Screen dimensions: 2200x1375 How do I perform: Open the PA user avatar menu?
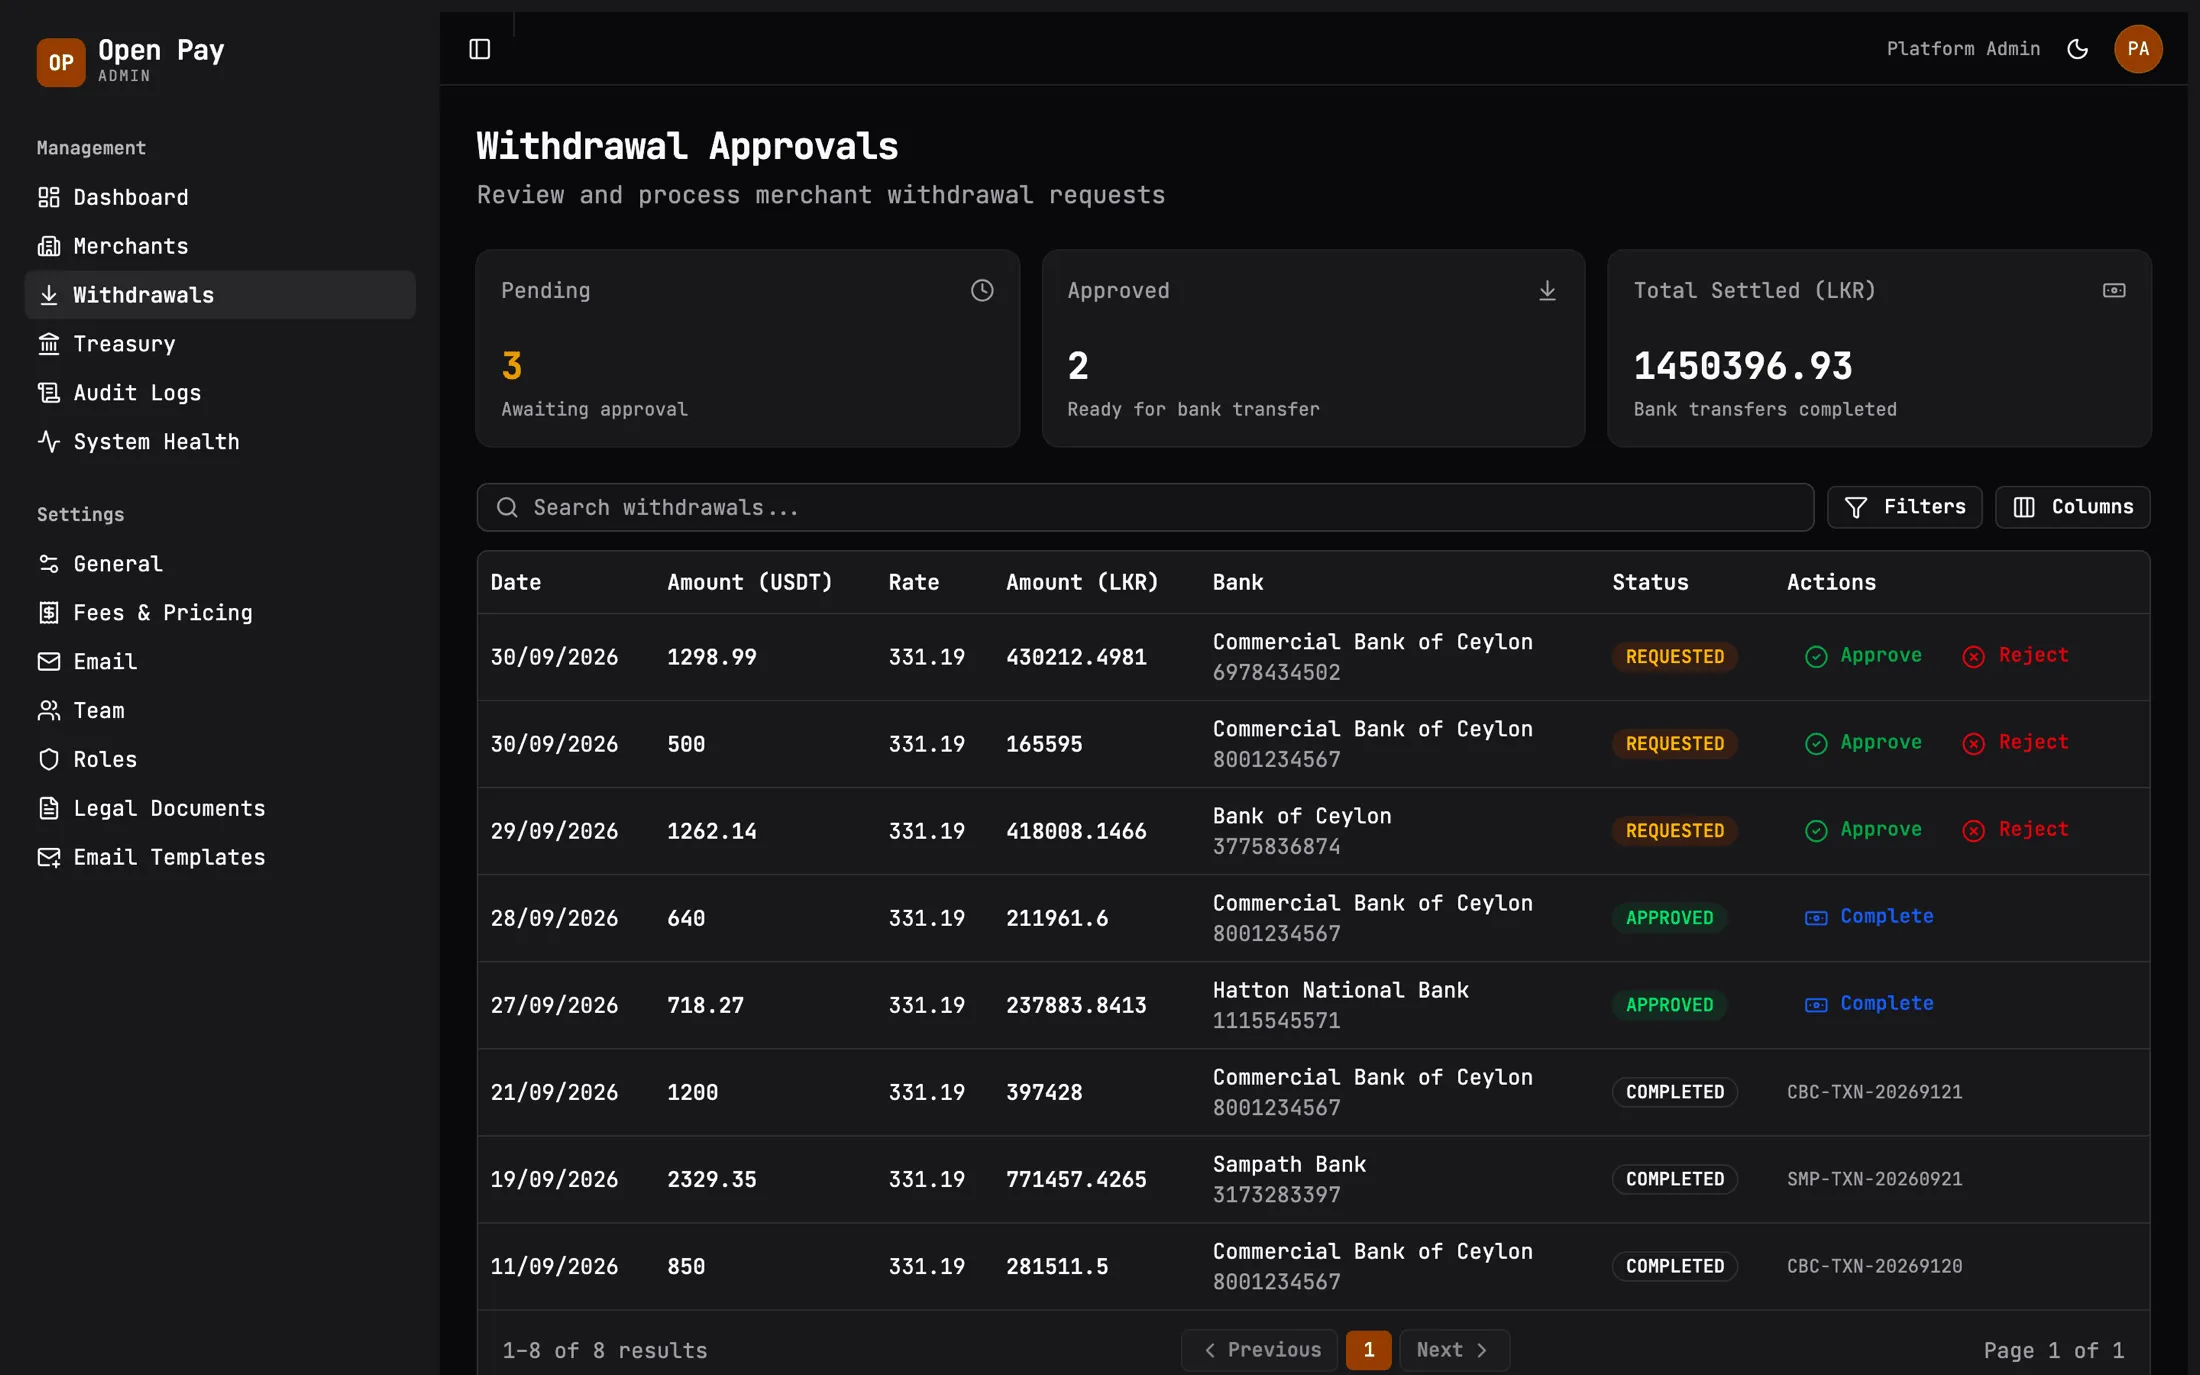click(x=2138, y=49)
